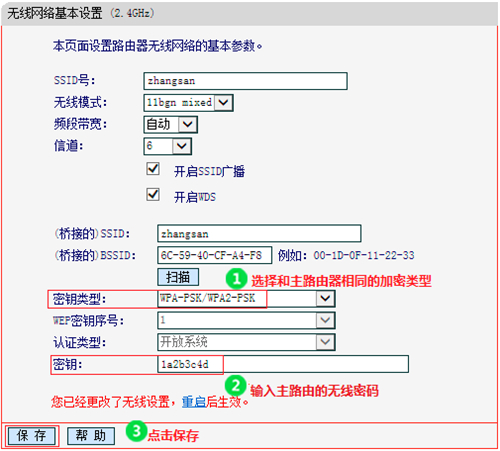Click the green step 2 marker icon
Viewport: 500px width, 451px height.
click(x=235, y=386)
